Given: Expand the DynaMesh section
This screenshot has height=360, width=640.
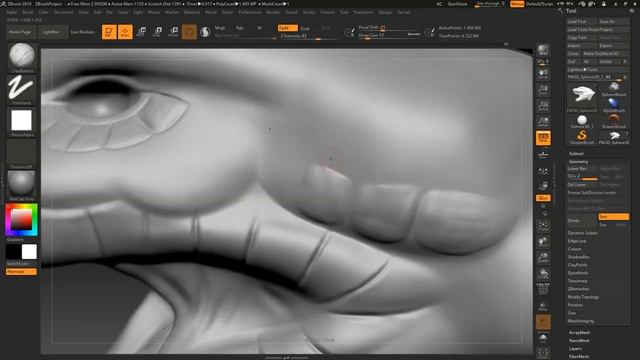Looking at the screenshot, I should pos(578,273).
